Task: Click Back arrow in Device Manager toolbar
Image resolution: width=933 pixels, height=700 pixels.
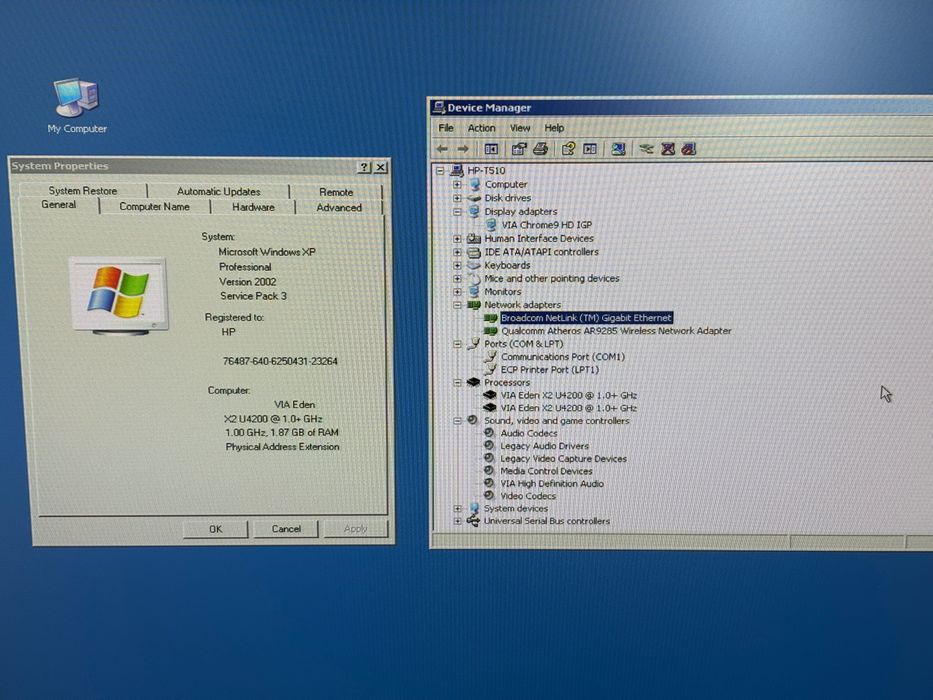Action: tap(442, 149)
